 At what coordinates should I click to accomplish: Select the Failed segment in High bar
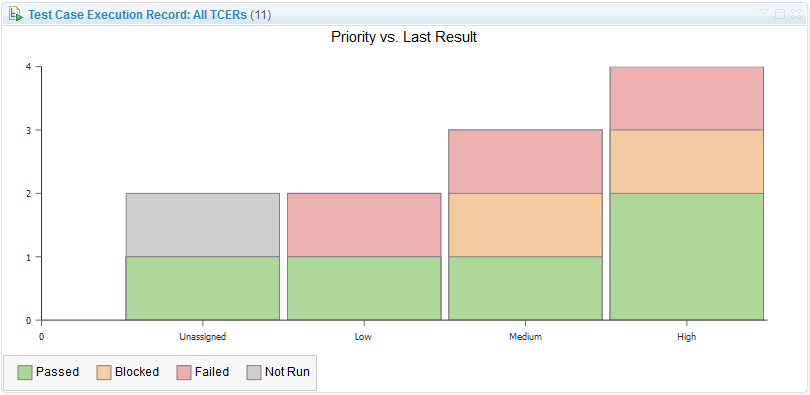(x=687, y=98)
